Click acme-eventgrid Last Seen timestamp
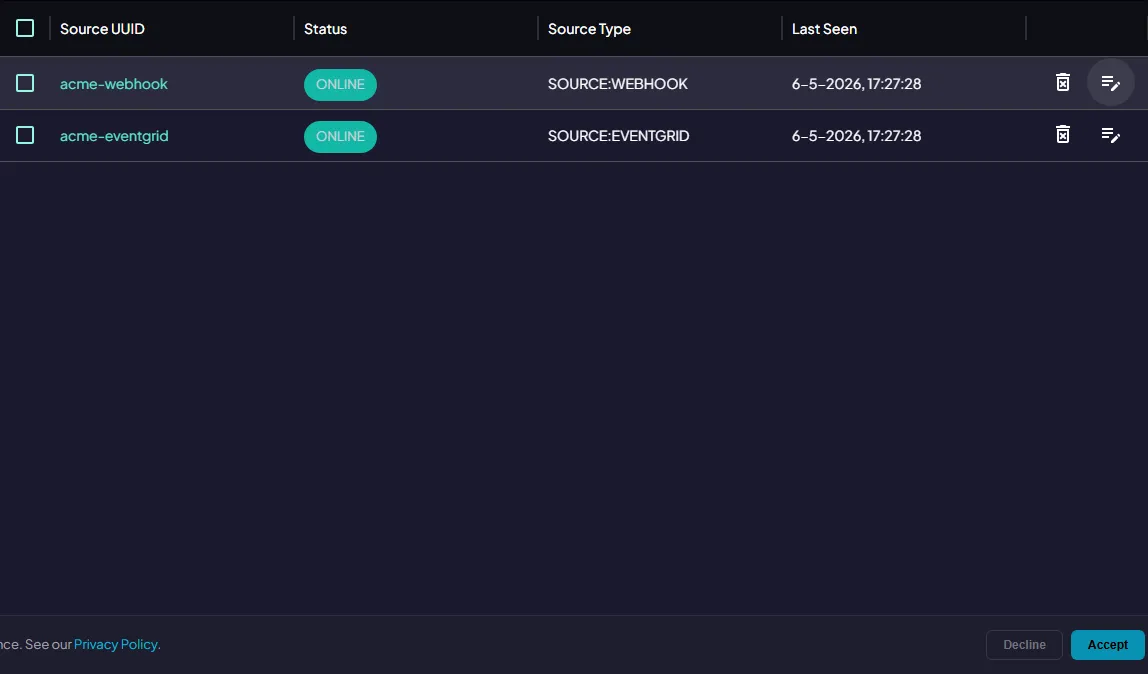The height and width of the screenshot is (674, 1148). point(856,135)
